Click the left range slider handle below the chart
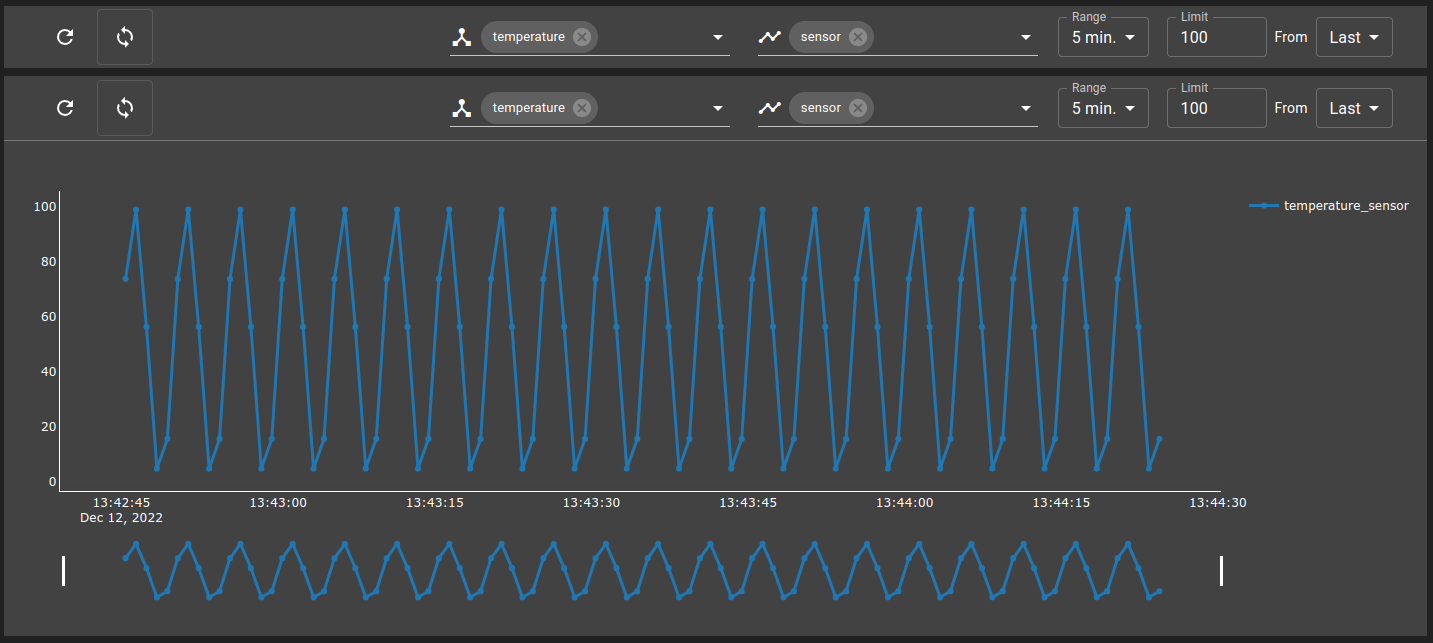Screen dimensions: 1433x643 point(64,571)
